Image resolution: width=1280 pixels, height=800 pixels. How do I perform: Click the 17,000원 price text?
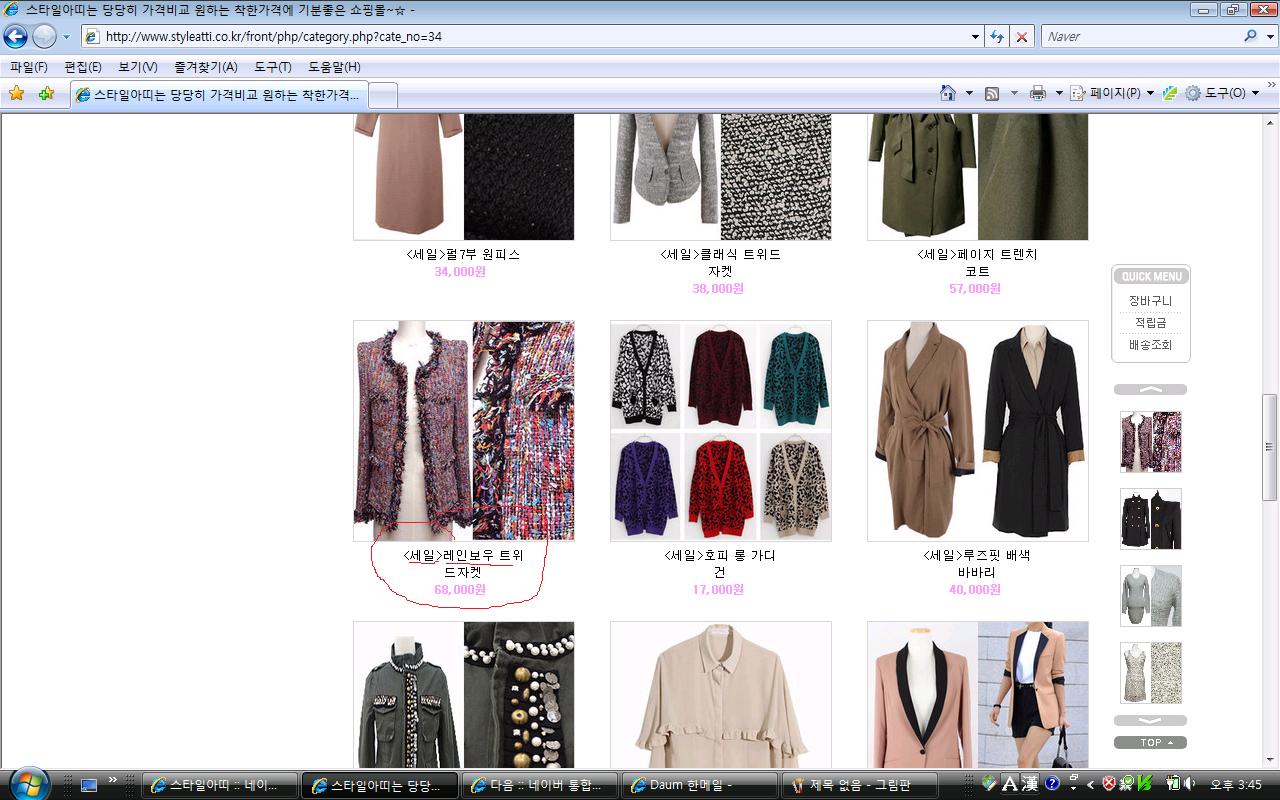pyautogui.click(x=718, y=590)
